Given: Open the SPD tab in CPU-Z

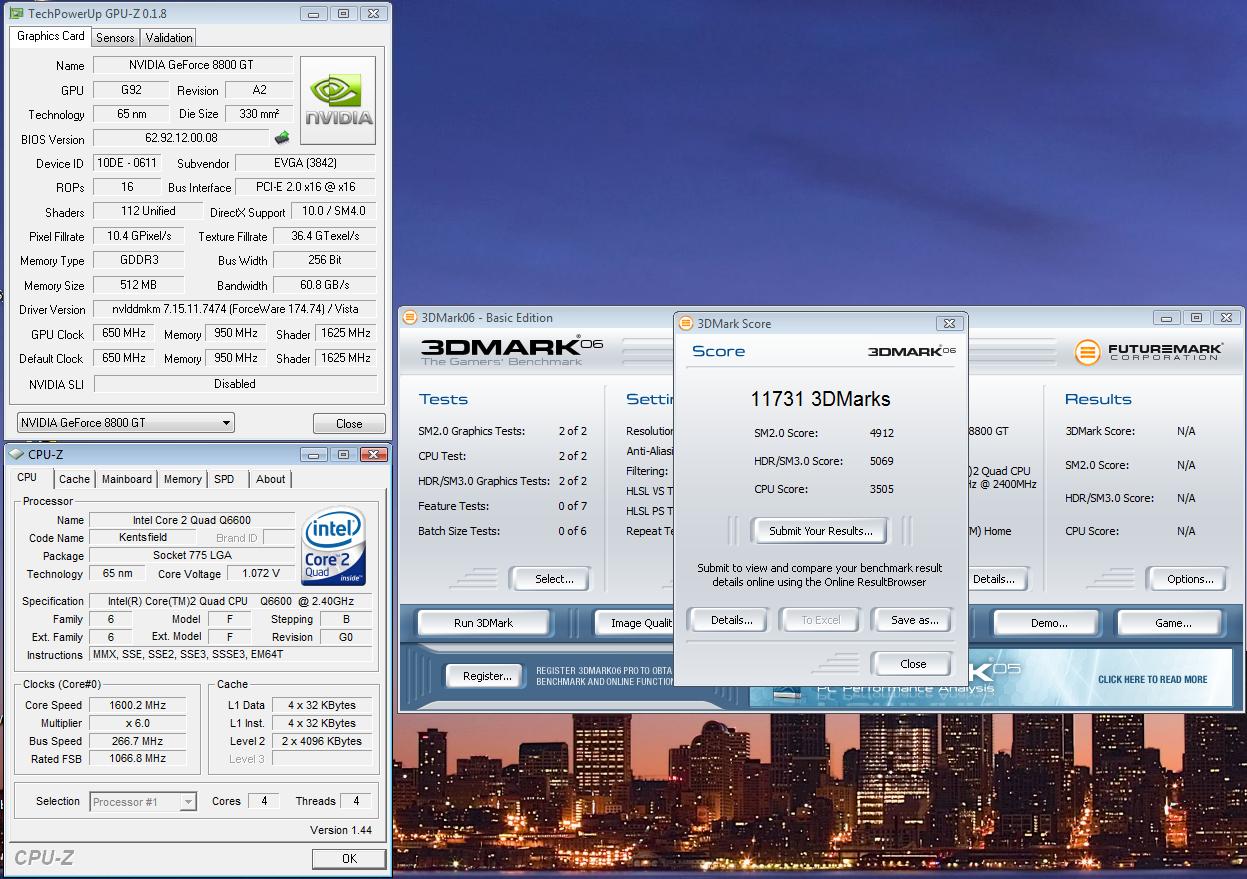Looking at the screenshot, I should [x=224, y=479].
